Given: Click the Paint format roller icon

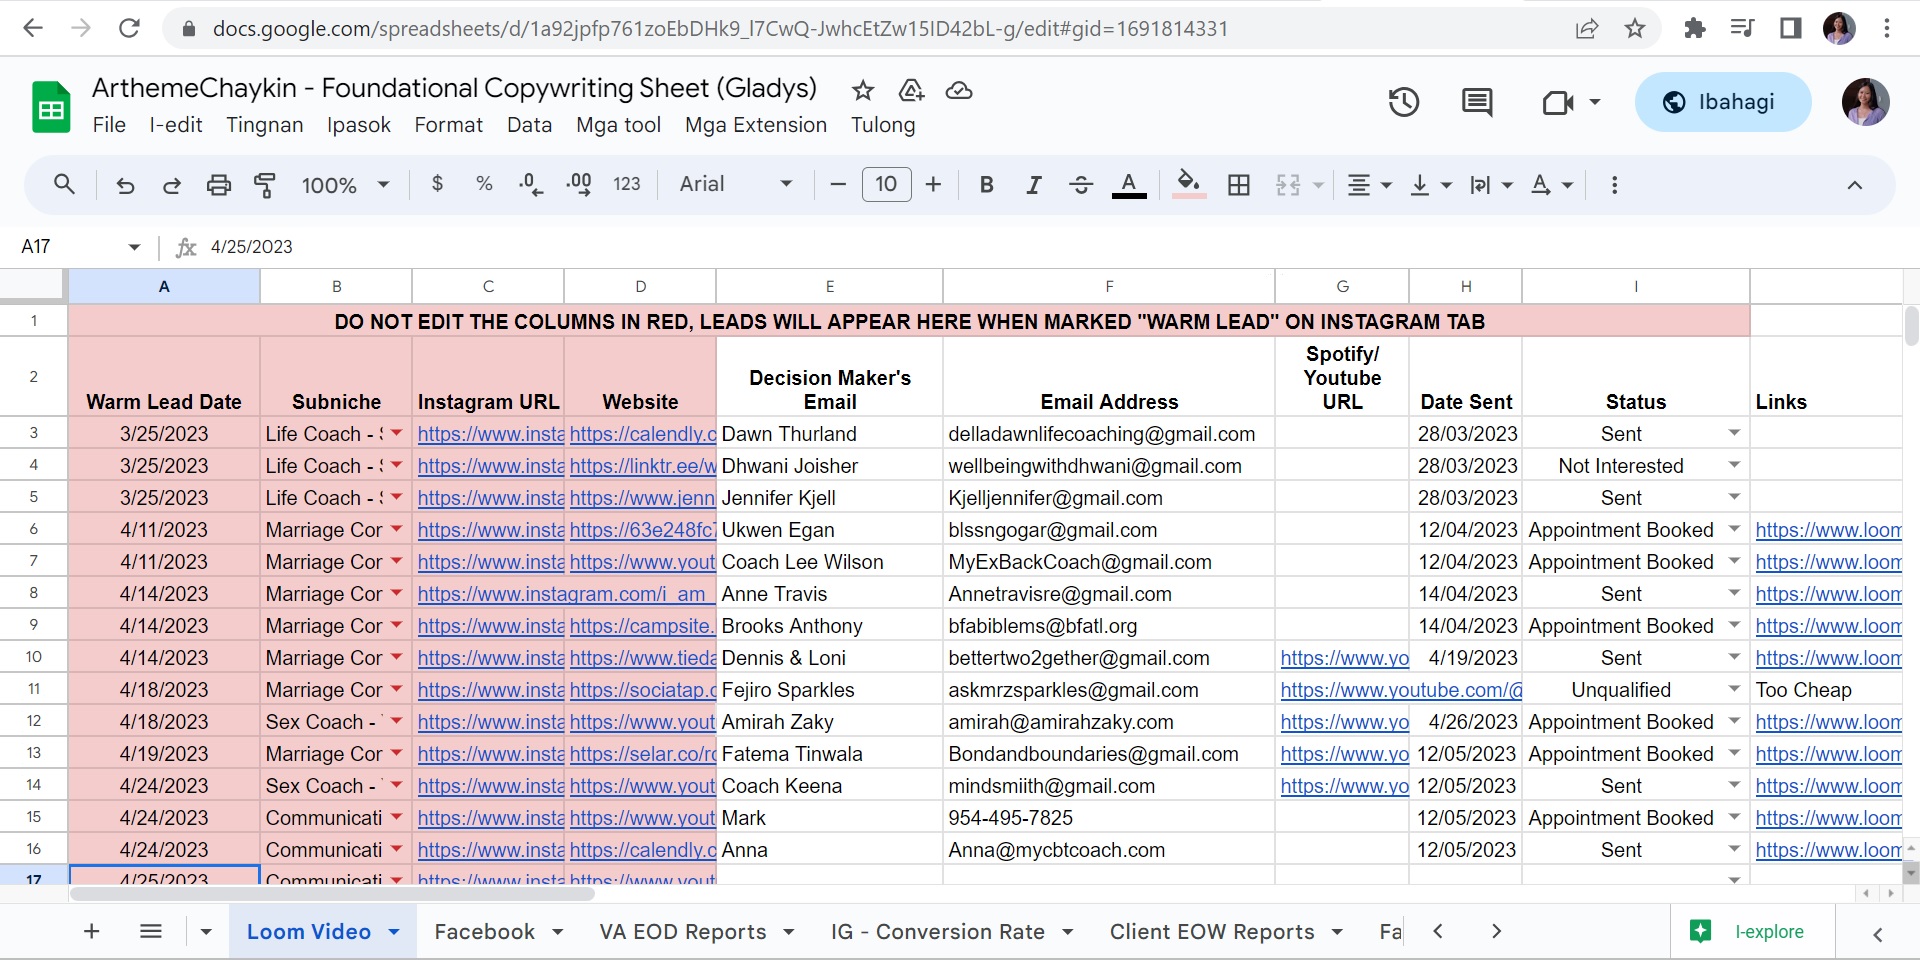Looking at the screenshot, I should (x=265, y=185).
